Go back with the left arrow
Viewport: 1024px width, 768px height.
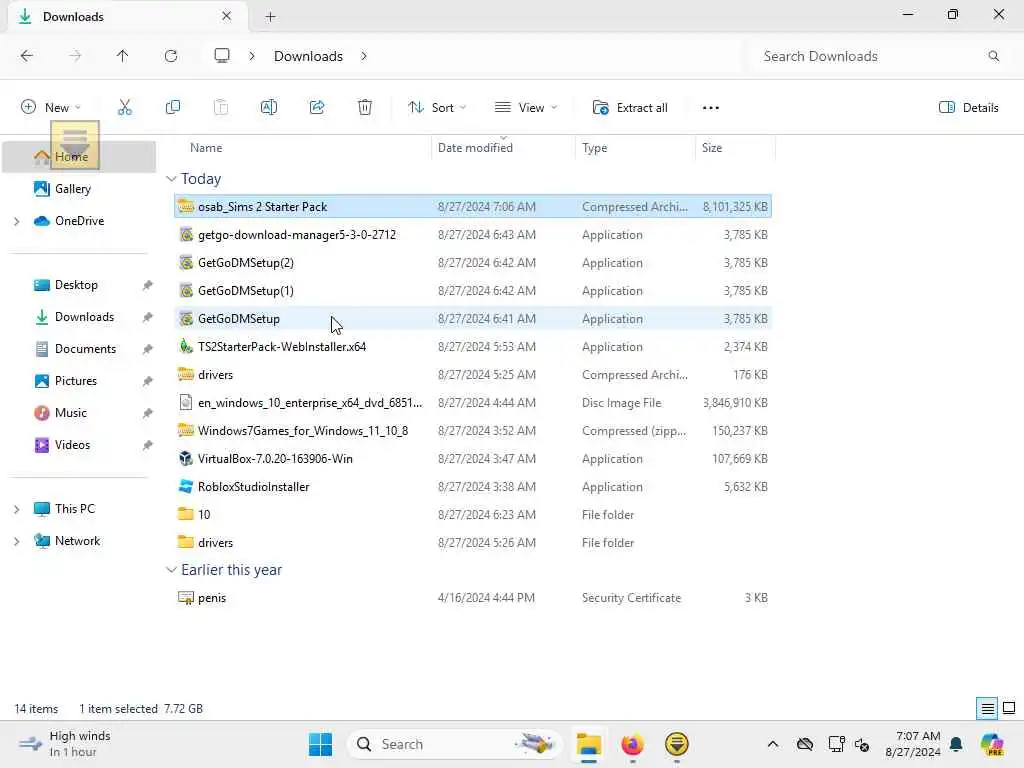pyautogui.click(x=27, y=56)
